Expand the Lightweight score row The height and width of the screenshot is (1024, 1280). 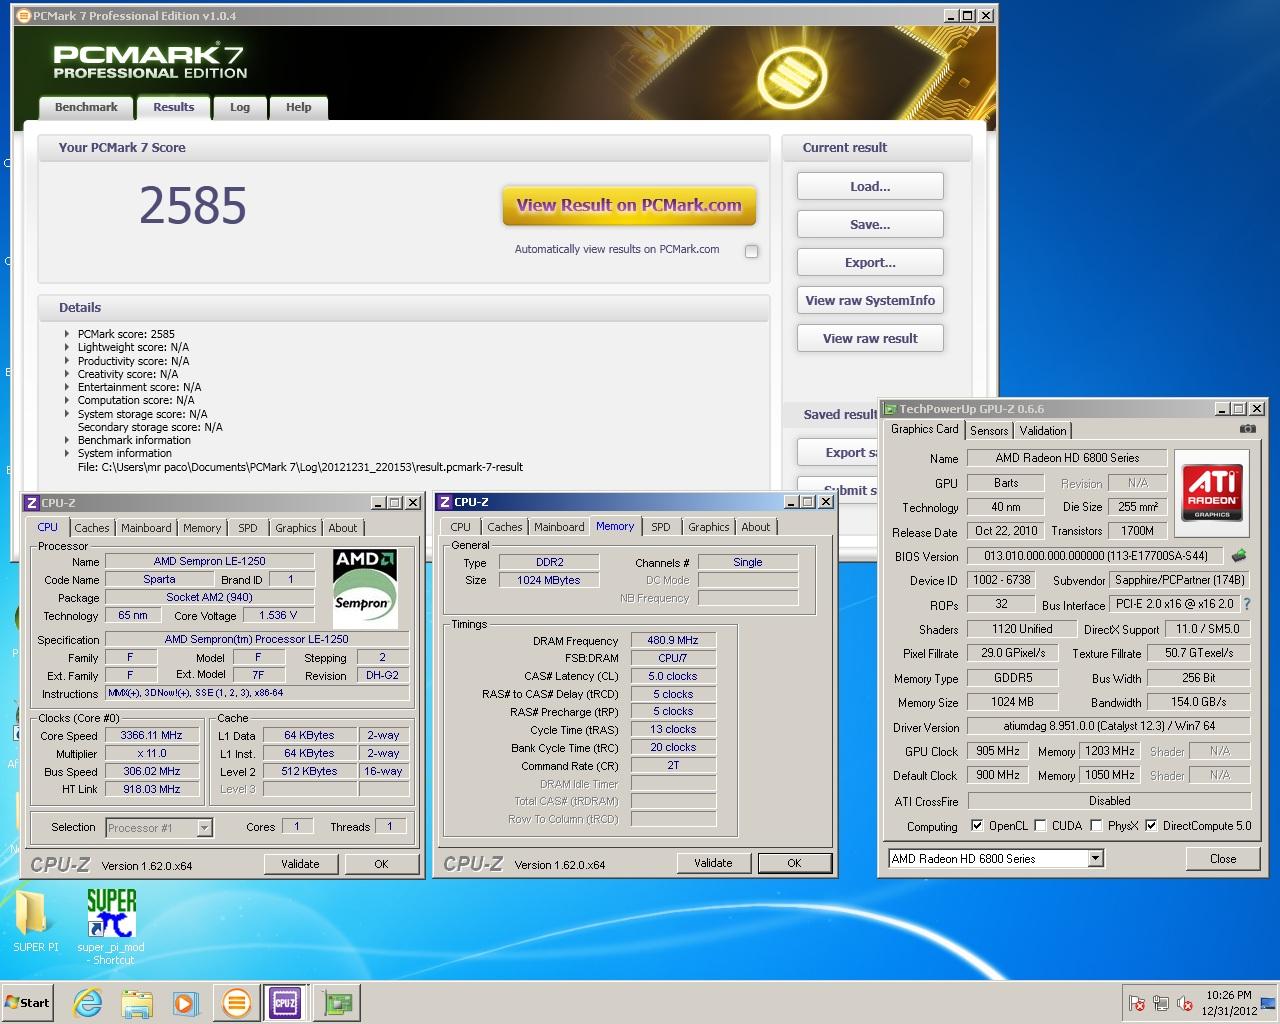[x=67, y=347]
